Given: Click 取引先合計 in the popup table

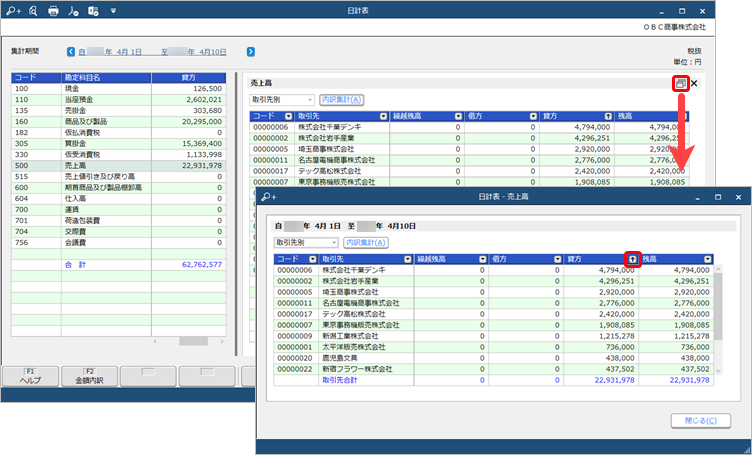Looking at the screenshot, I should (x=340, y=380).
